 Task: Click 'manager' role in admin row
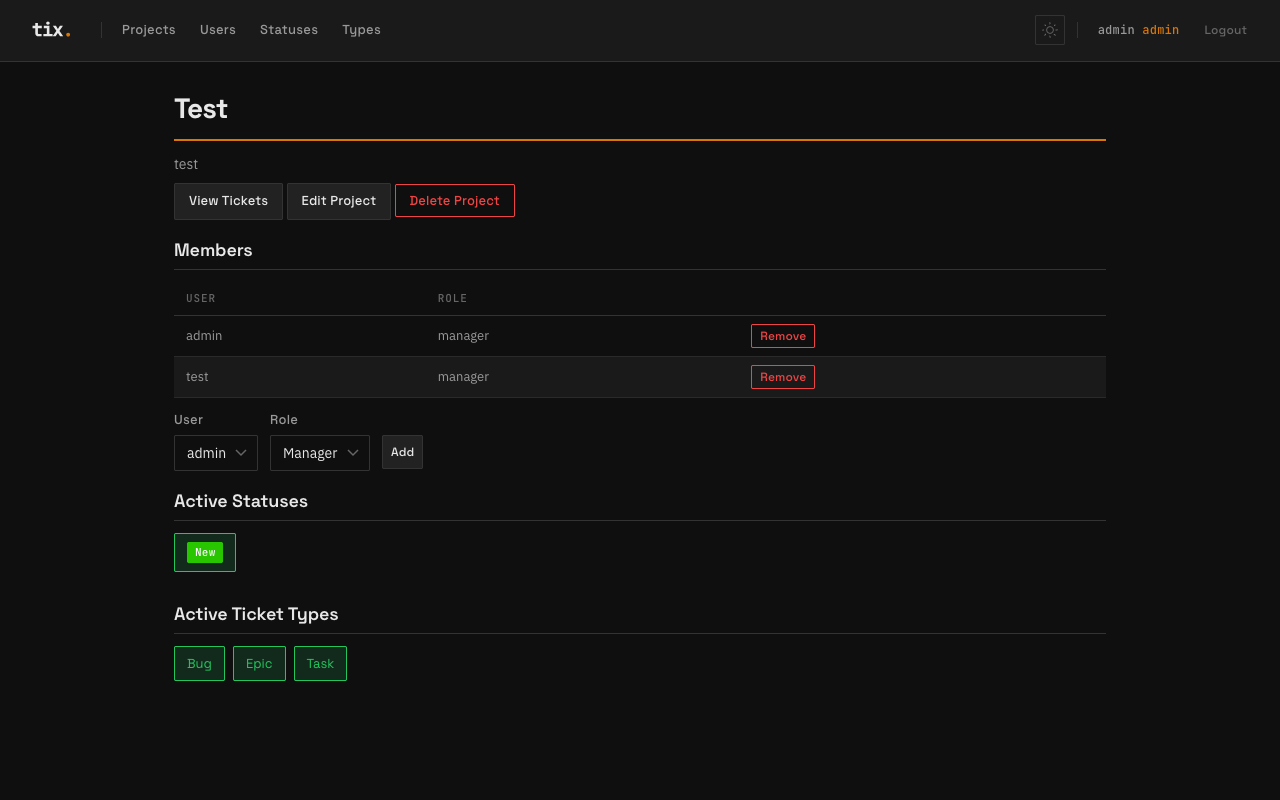point(463,336)
